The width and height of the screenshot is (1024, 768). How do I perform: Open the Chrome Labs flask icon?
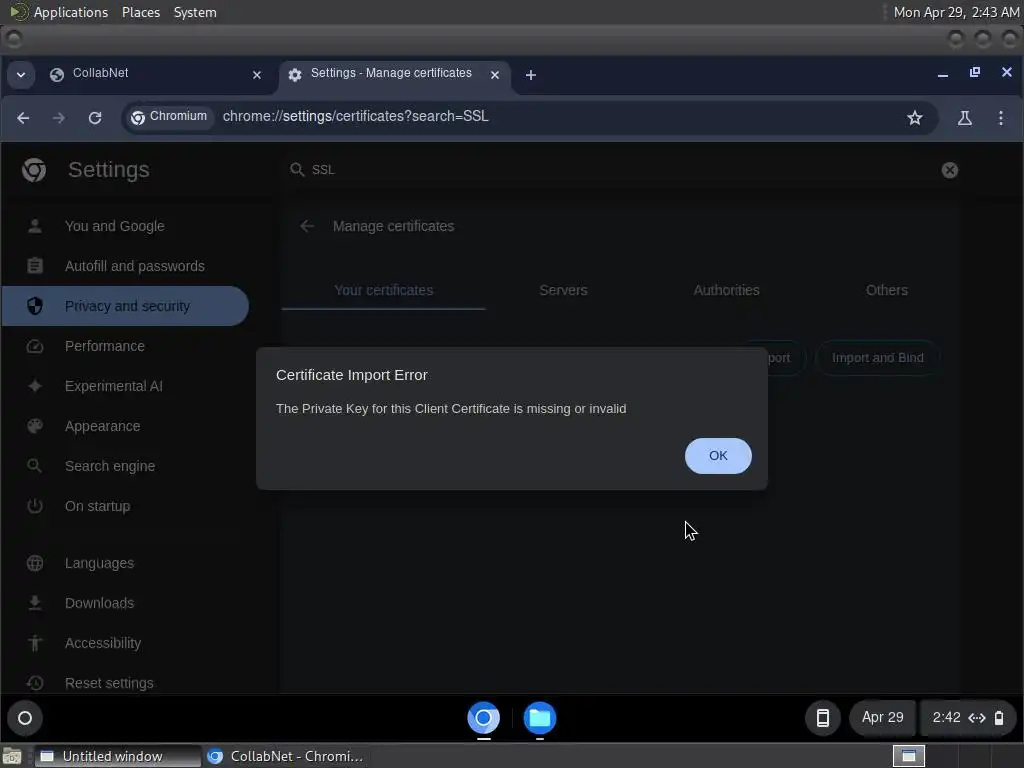click(965, 118)
